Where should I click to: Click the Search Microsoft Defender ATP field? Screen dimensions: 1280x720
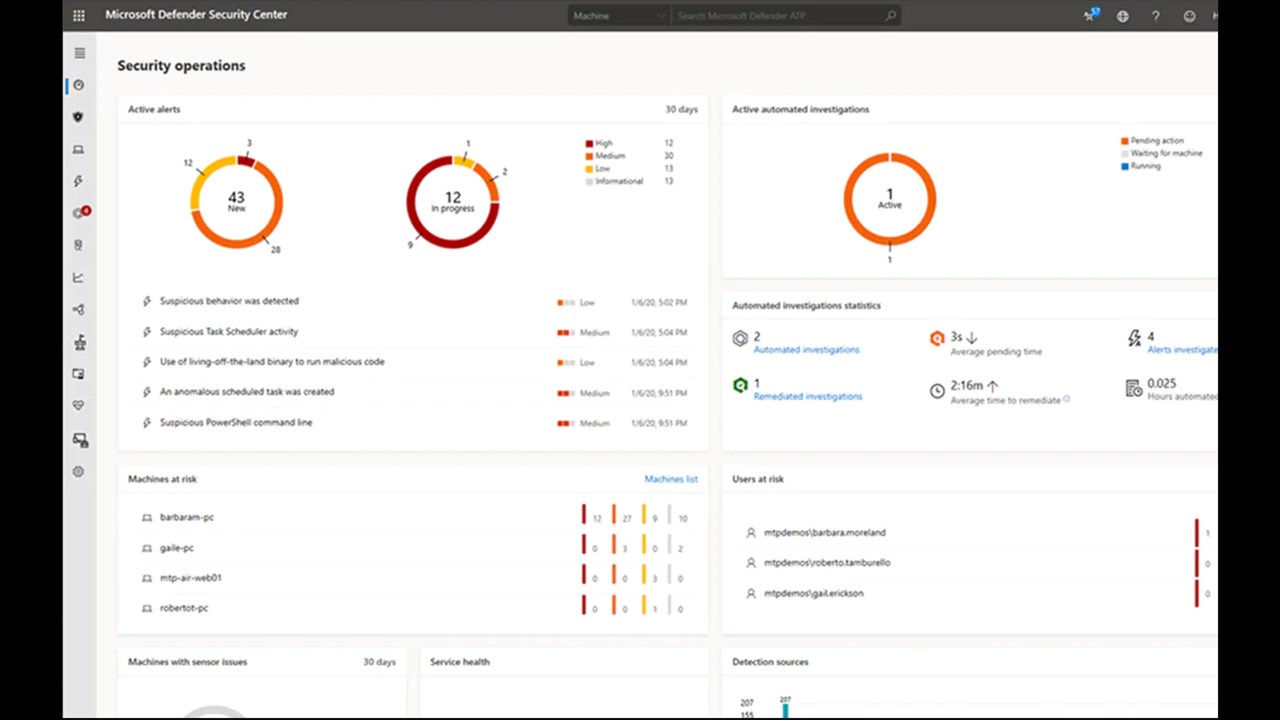click(785, 16)
